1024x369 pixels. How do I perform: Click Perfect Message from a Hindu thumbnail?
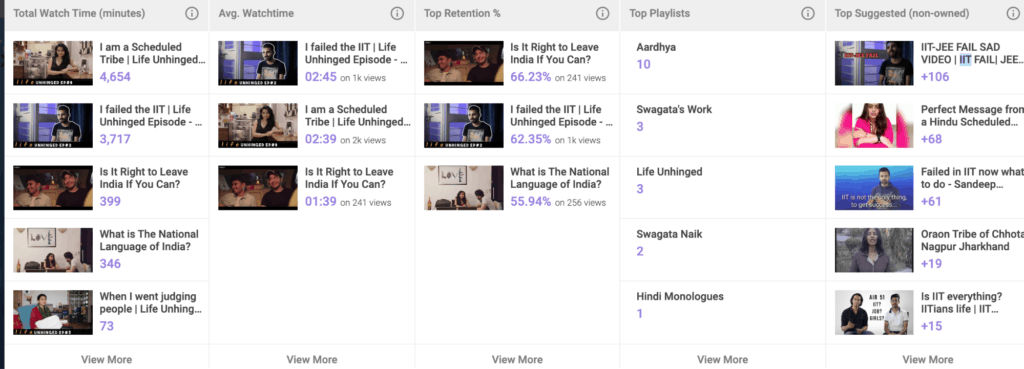874,125
